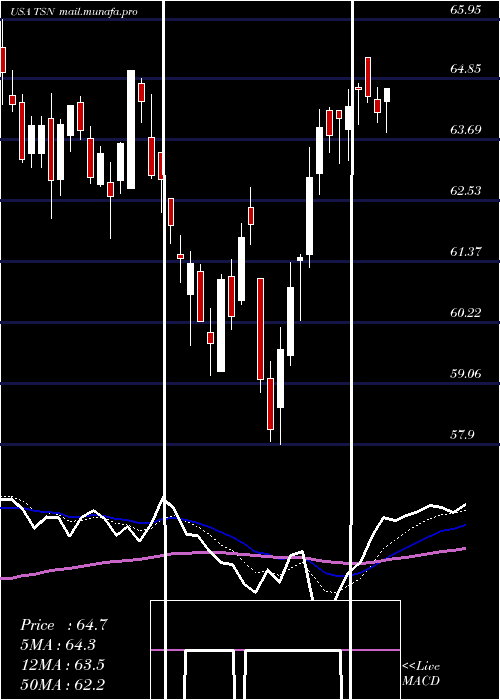Click the 64.85 price axis label
This screenshot has width=500, height=700.
coord(466,69)
